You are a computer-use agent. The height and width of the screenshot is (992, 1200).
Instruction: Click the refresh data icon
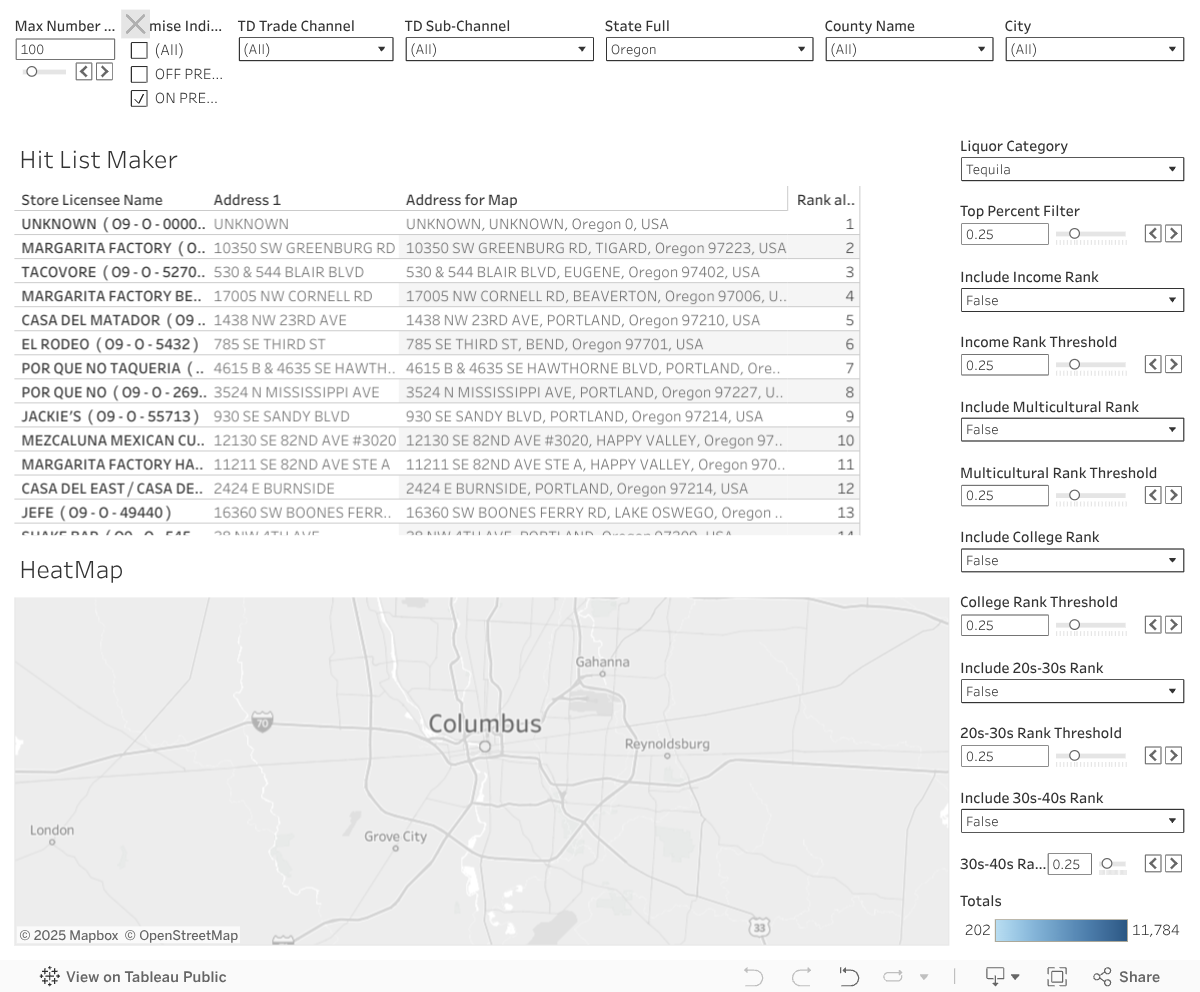[890, 976]
